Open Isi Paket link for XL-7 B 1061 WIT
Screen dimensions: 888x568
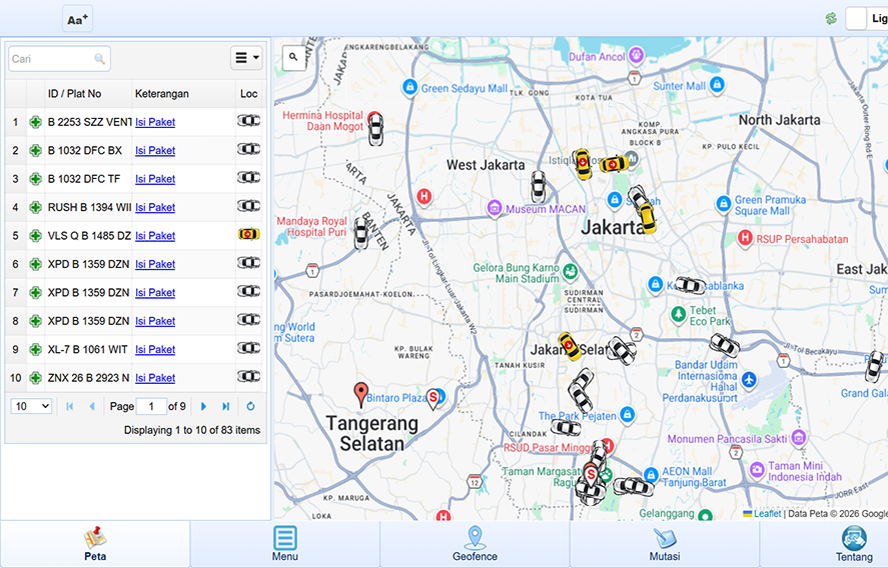pos(155,349)
